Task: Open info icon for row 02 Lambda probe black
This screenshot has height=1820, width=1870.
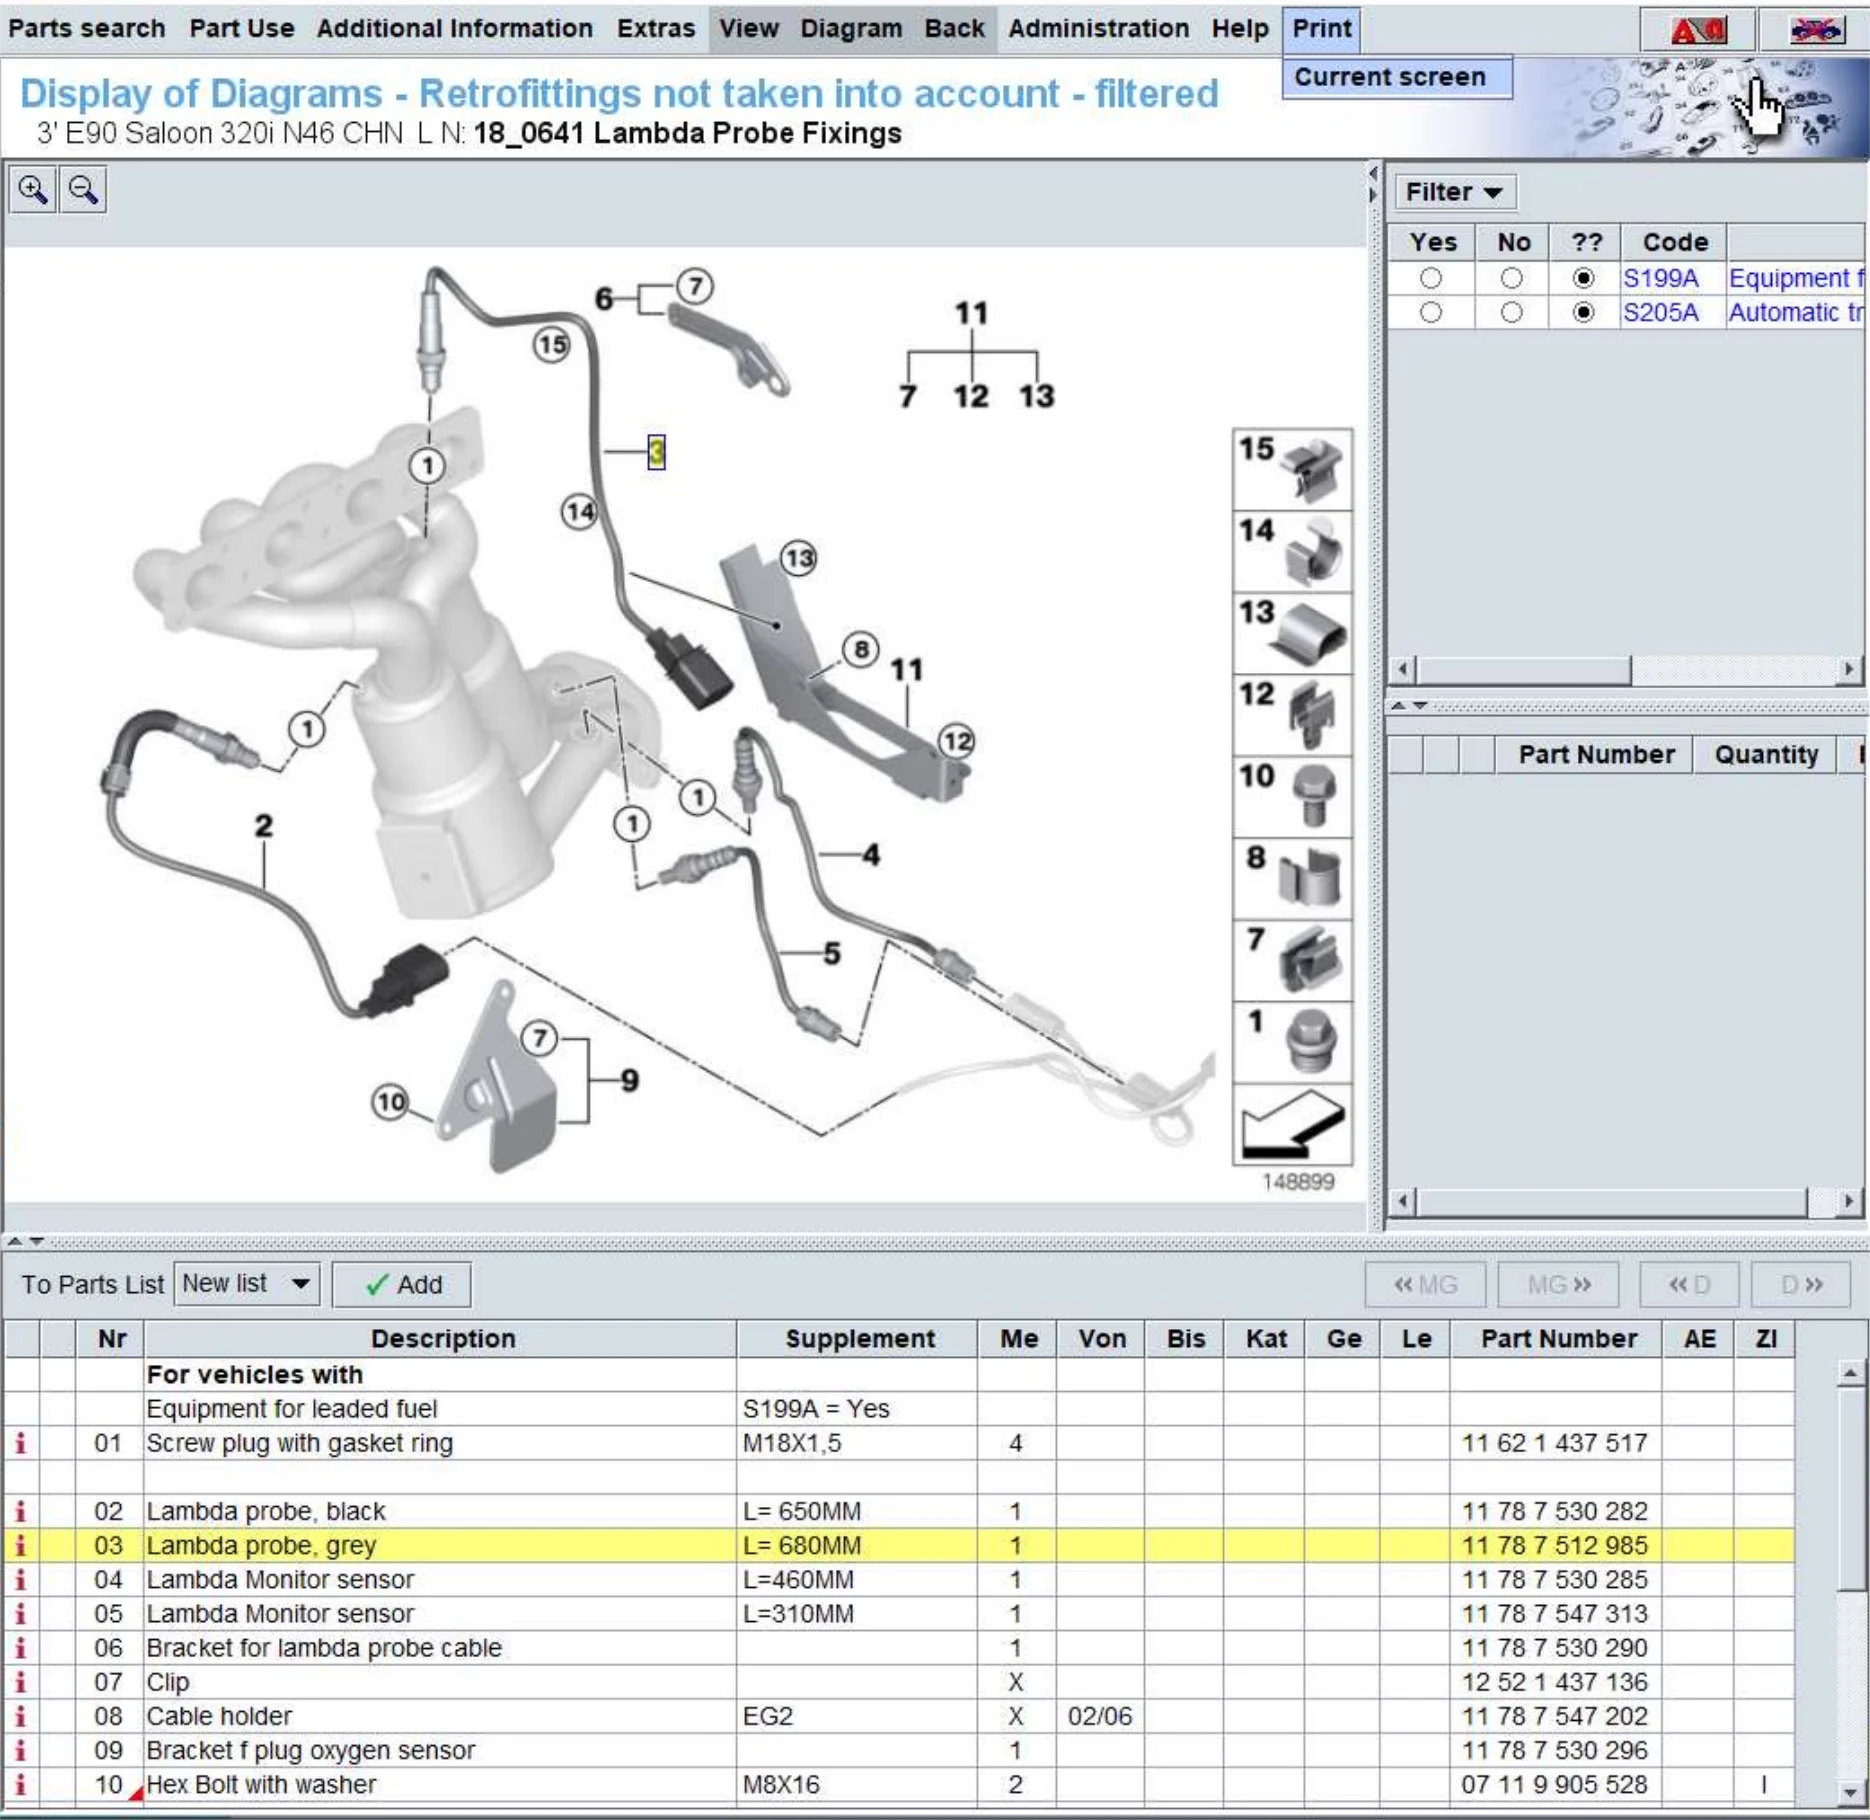Action: click(x=20, y=1512)
